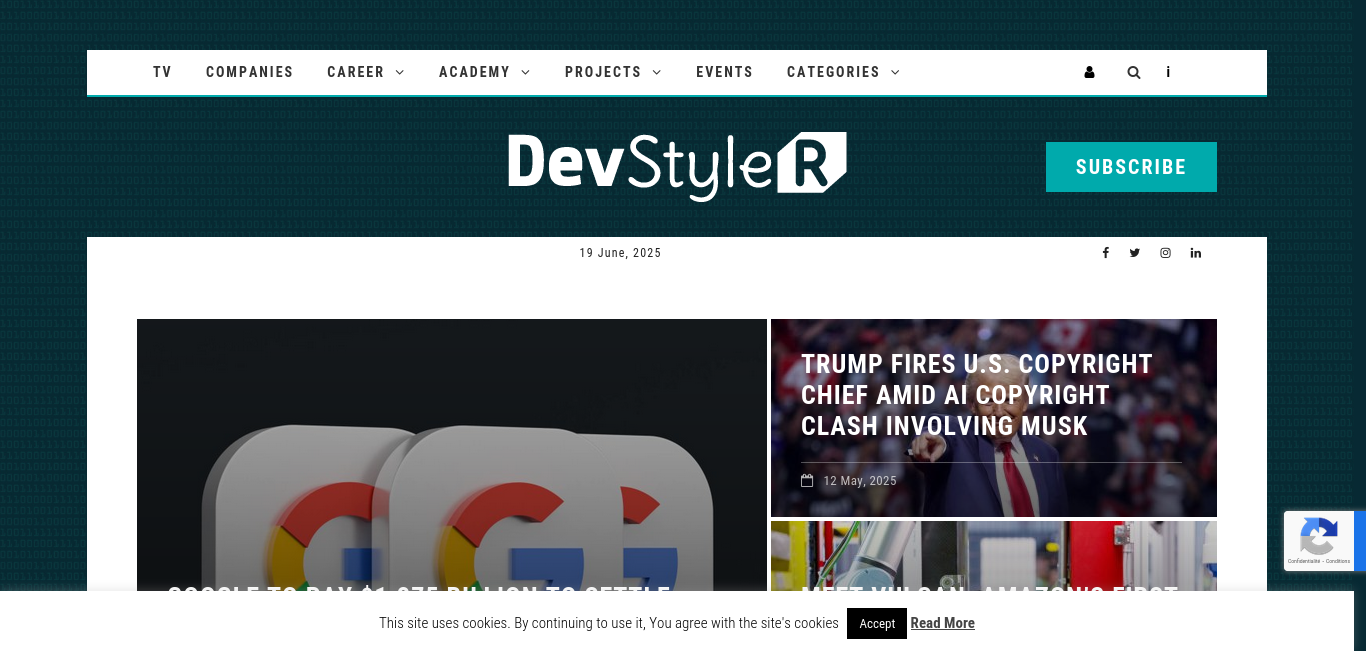The image size is (1366, 651).
Task: Click the search magnifier icon
Action: (x=1133, y=72)
